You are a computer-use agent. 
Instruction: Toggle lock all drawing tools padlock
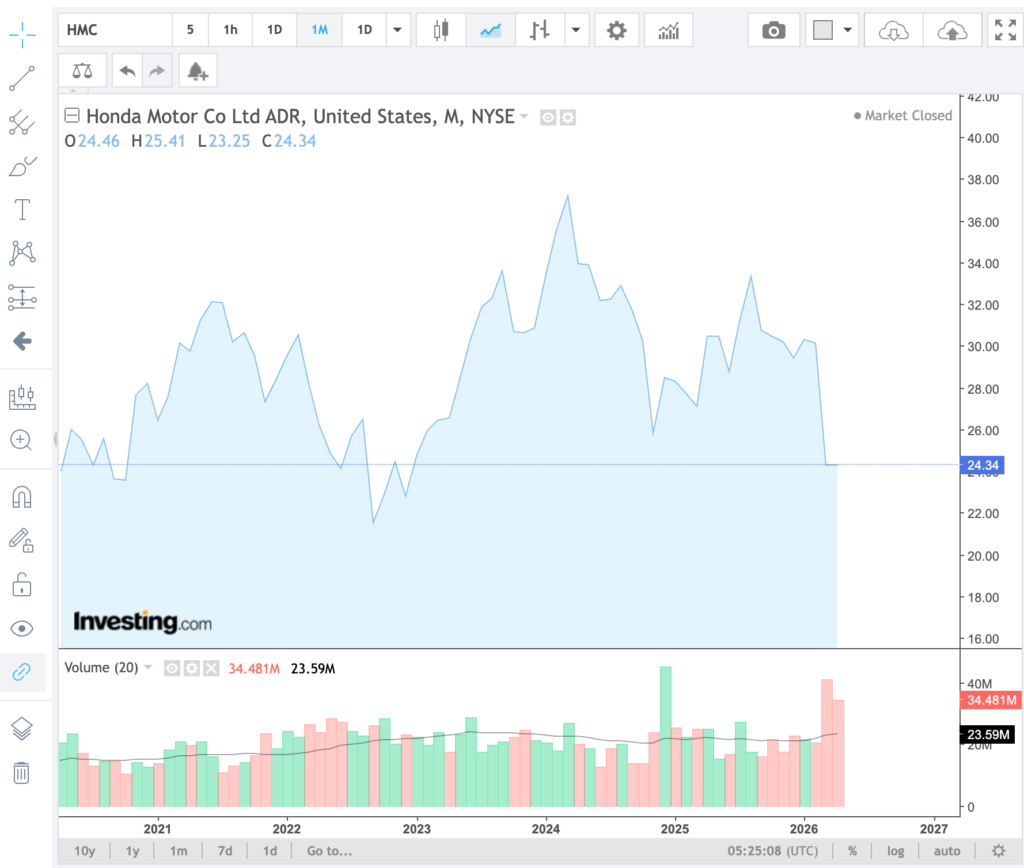tap(22, 584)
